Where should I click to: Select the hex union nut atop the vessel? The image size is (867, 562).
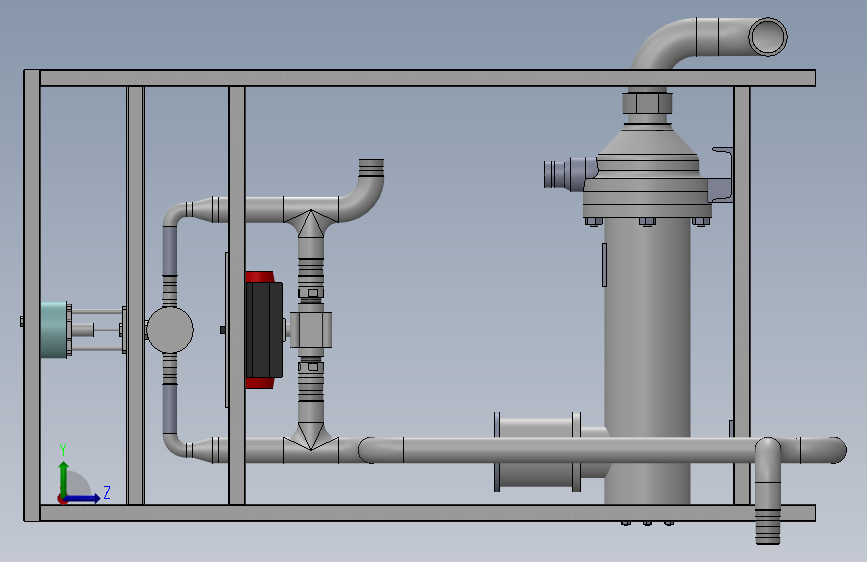coord(647,103)
